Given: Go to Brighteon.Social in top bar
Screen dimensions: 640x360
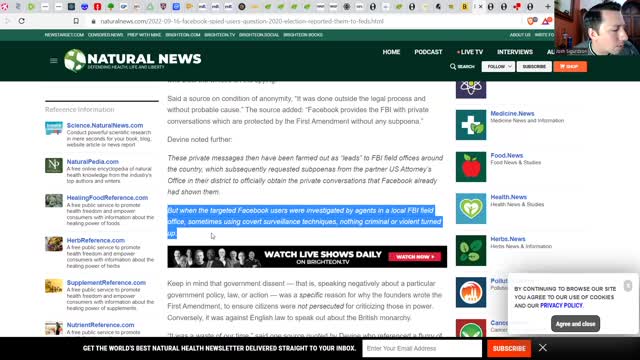Looking at the screenshot, I should [x=259, y=35].
